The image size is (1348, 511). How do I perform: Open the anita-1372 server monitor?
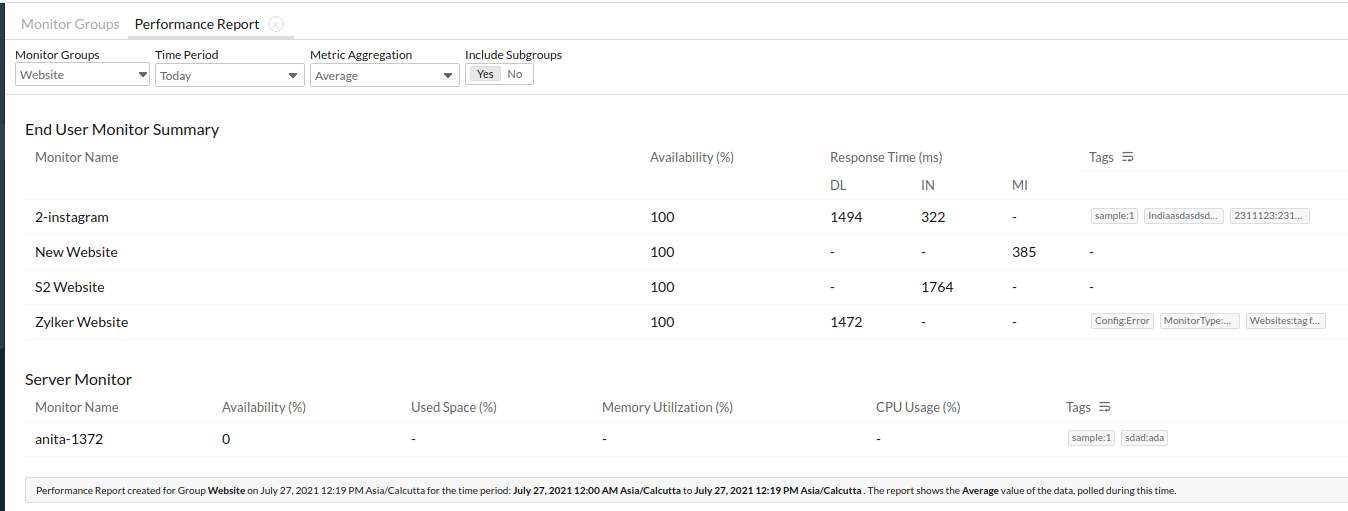coord(69,439)
